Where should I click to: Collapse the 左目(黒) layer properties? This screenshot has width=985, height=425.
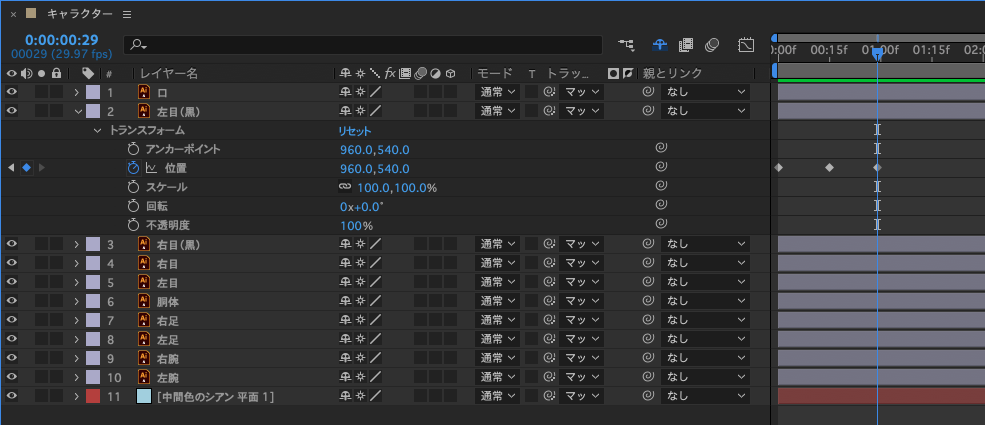[78, 111]
